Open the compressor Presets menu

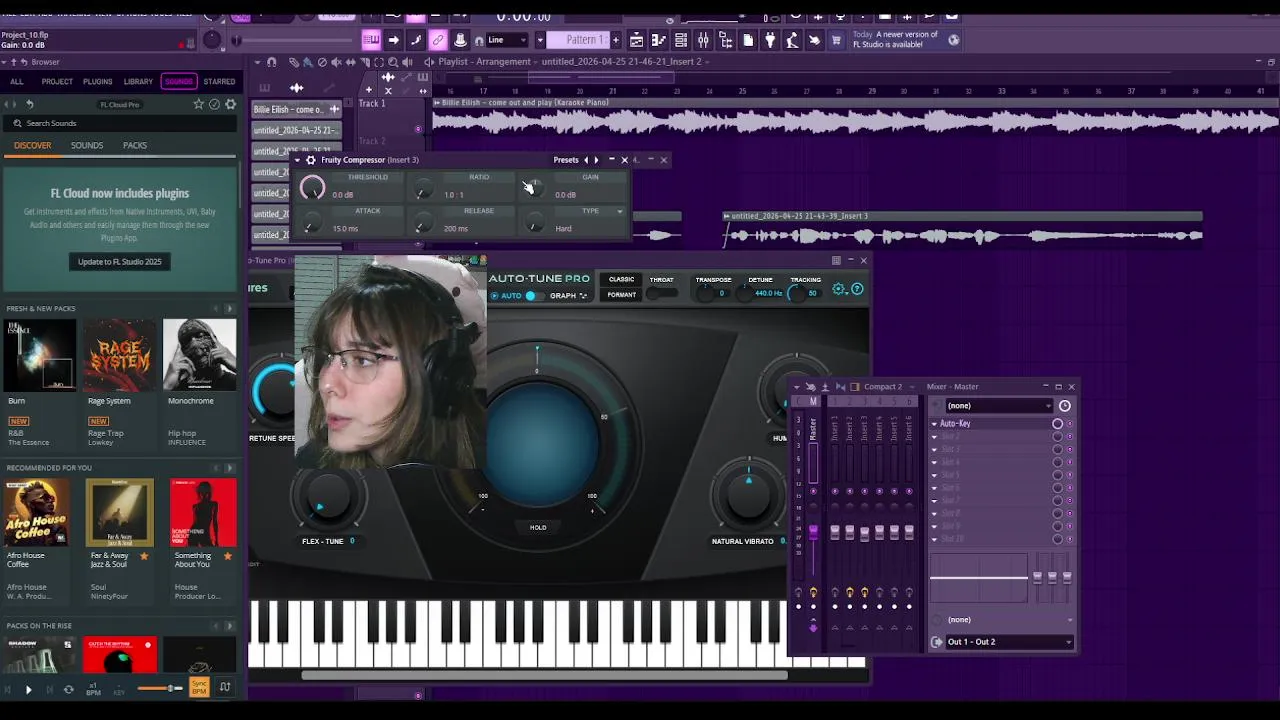point(566,160)
